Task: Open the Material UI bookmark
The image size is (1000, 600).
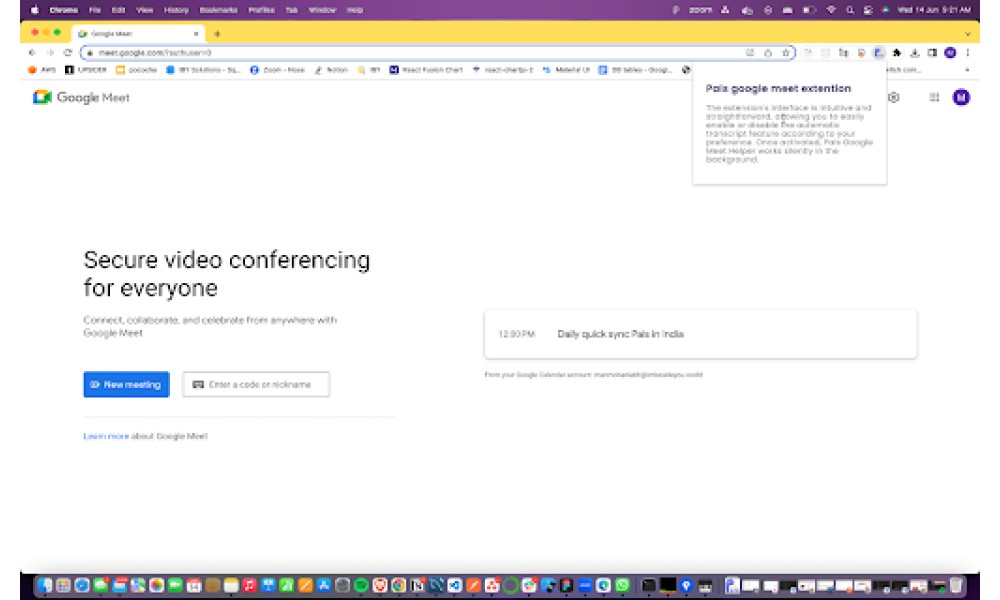Action: 566,70
